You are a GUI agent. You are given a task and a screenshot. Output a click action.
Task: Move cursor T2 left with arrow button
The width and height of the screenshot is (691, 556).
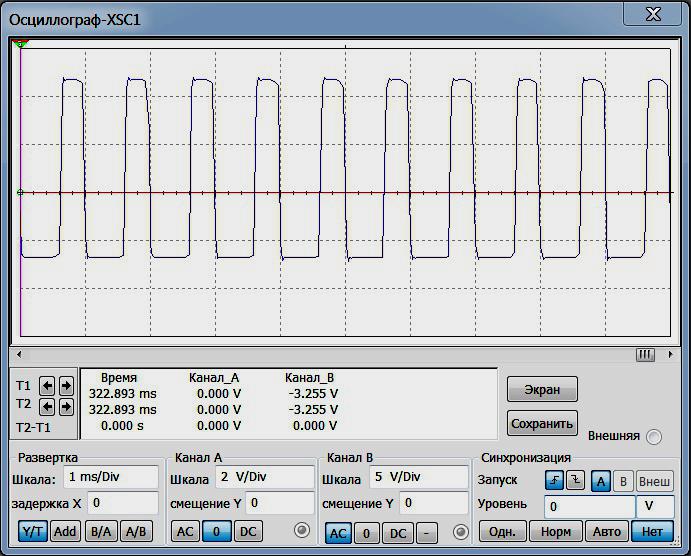47,407
